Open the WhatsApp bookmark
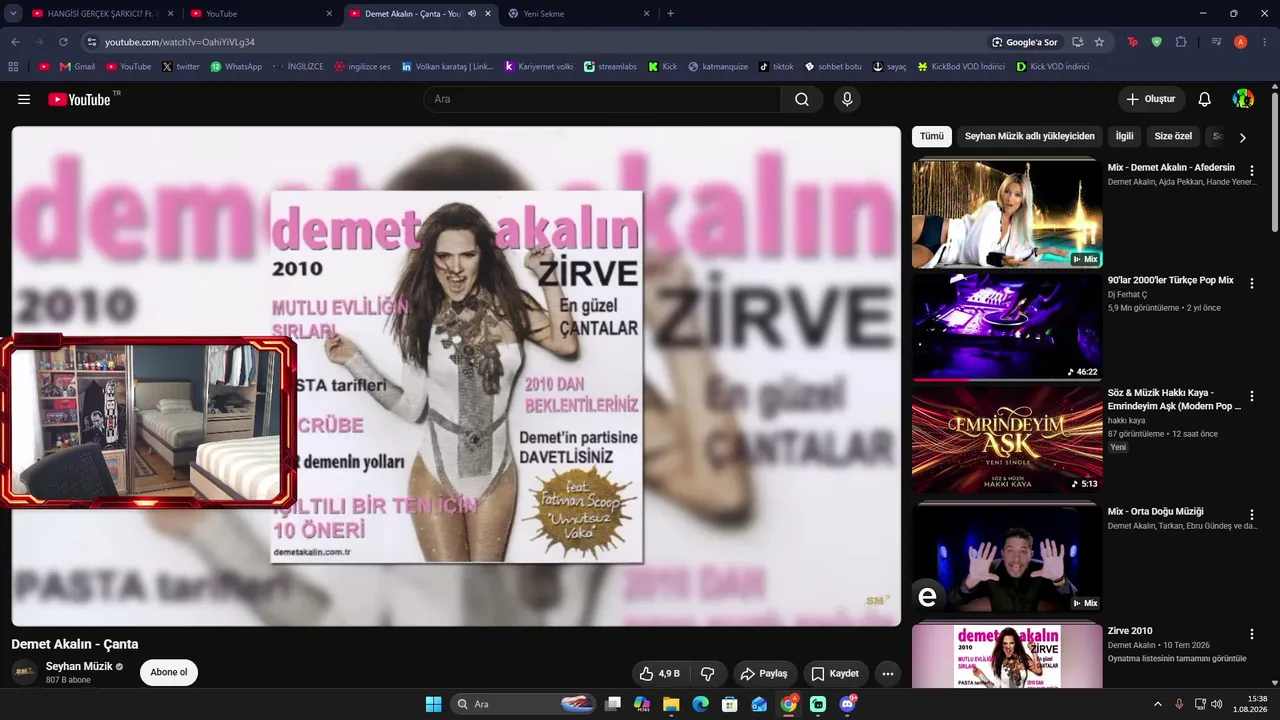Image resolution: width=1280 pixels, height=720 pixels. (x=236, y=67)
